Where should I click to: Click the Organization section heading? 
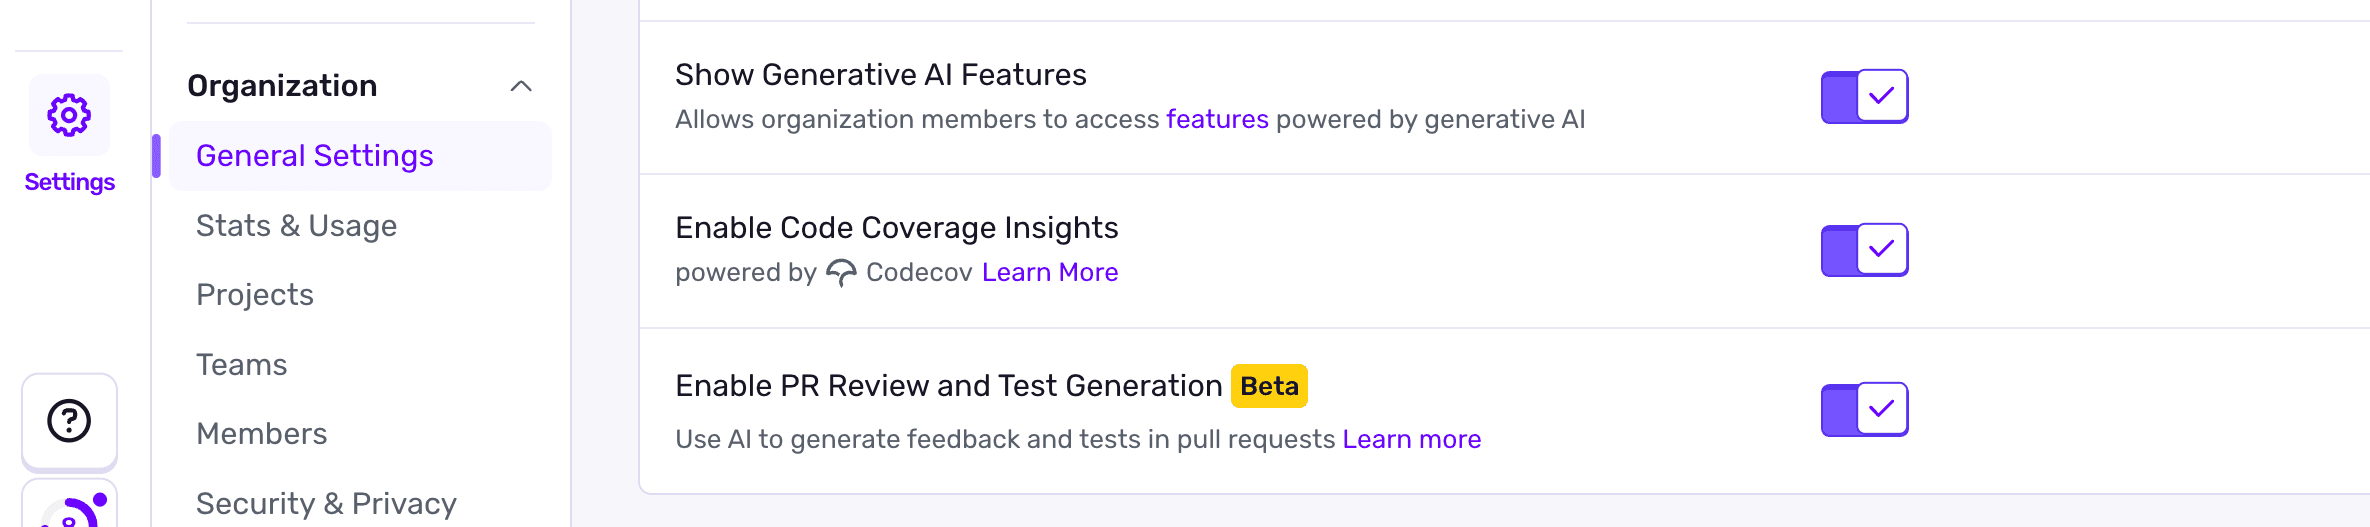tap(283, 86)
